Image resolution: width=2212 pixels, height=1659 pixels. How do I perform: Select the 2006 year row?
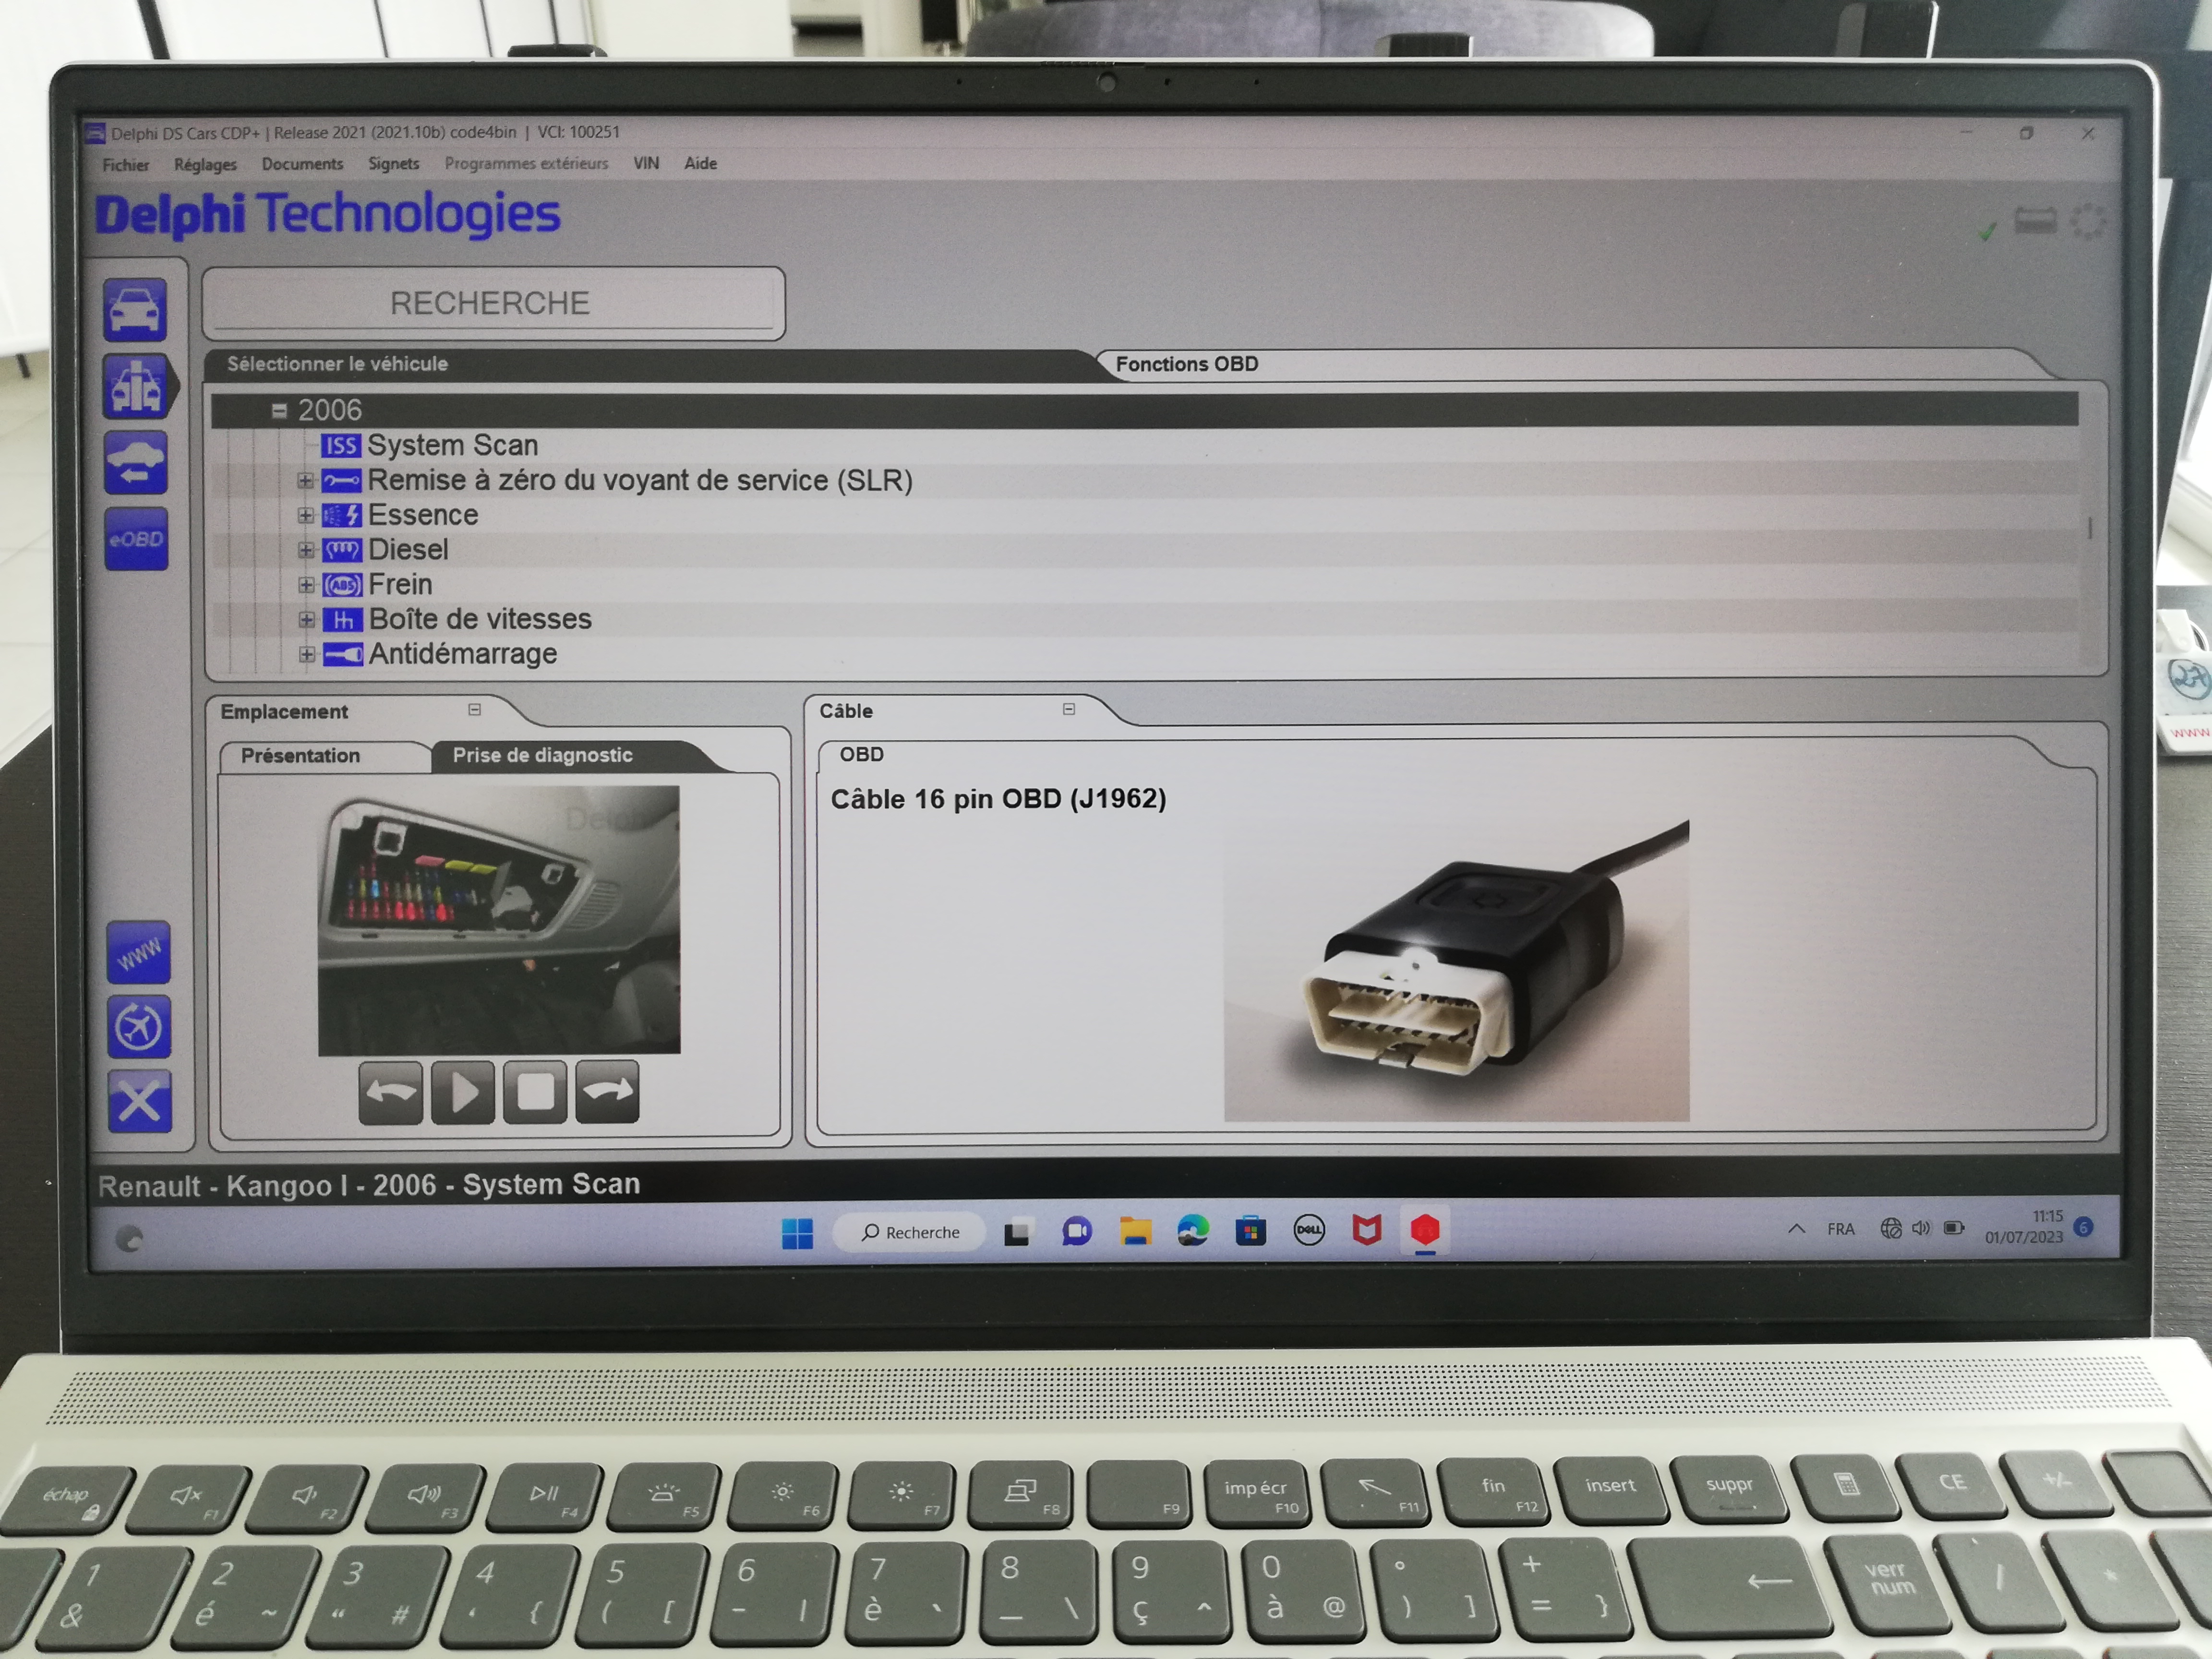pyautogui.click(x=1144, y=411)
